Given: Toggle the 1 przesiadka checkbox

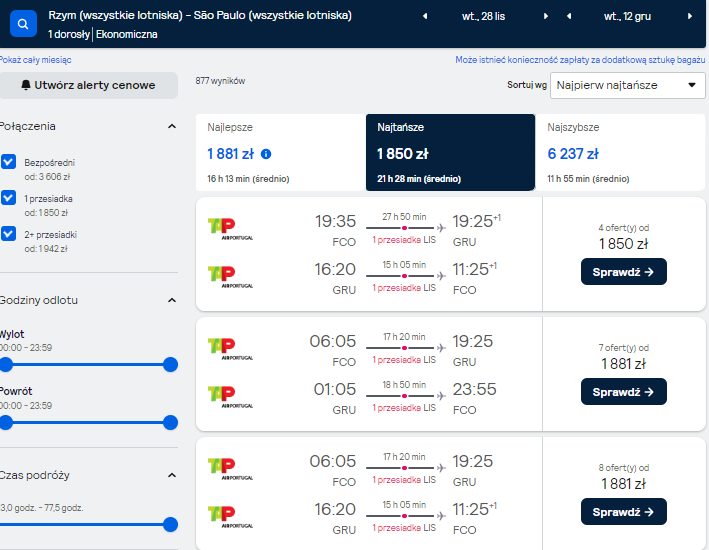Looking at the screenshot, I should (x=9, y=198).
